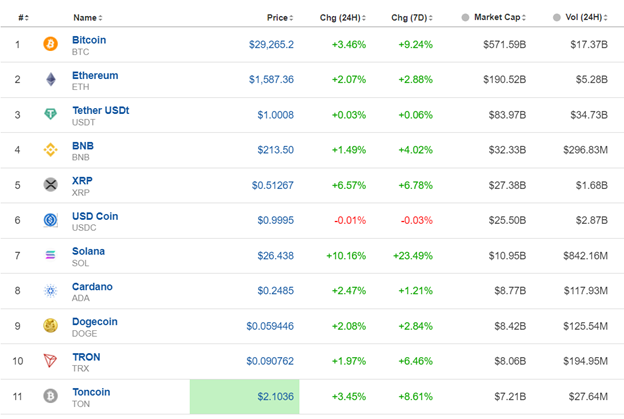
Task: Select the BTC ticker text
Action: (80, 52)
